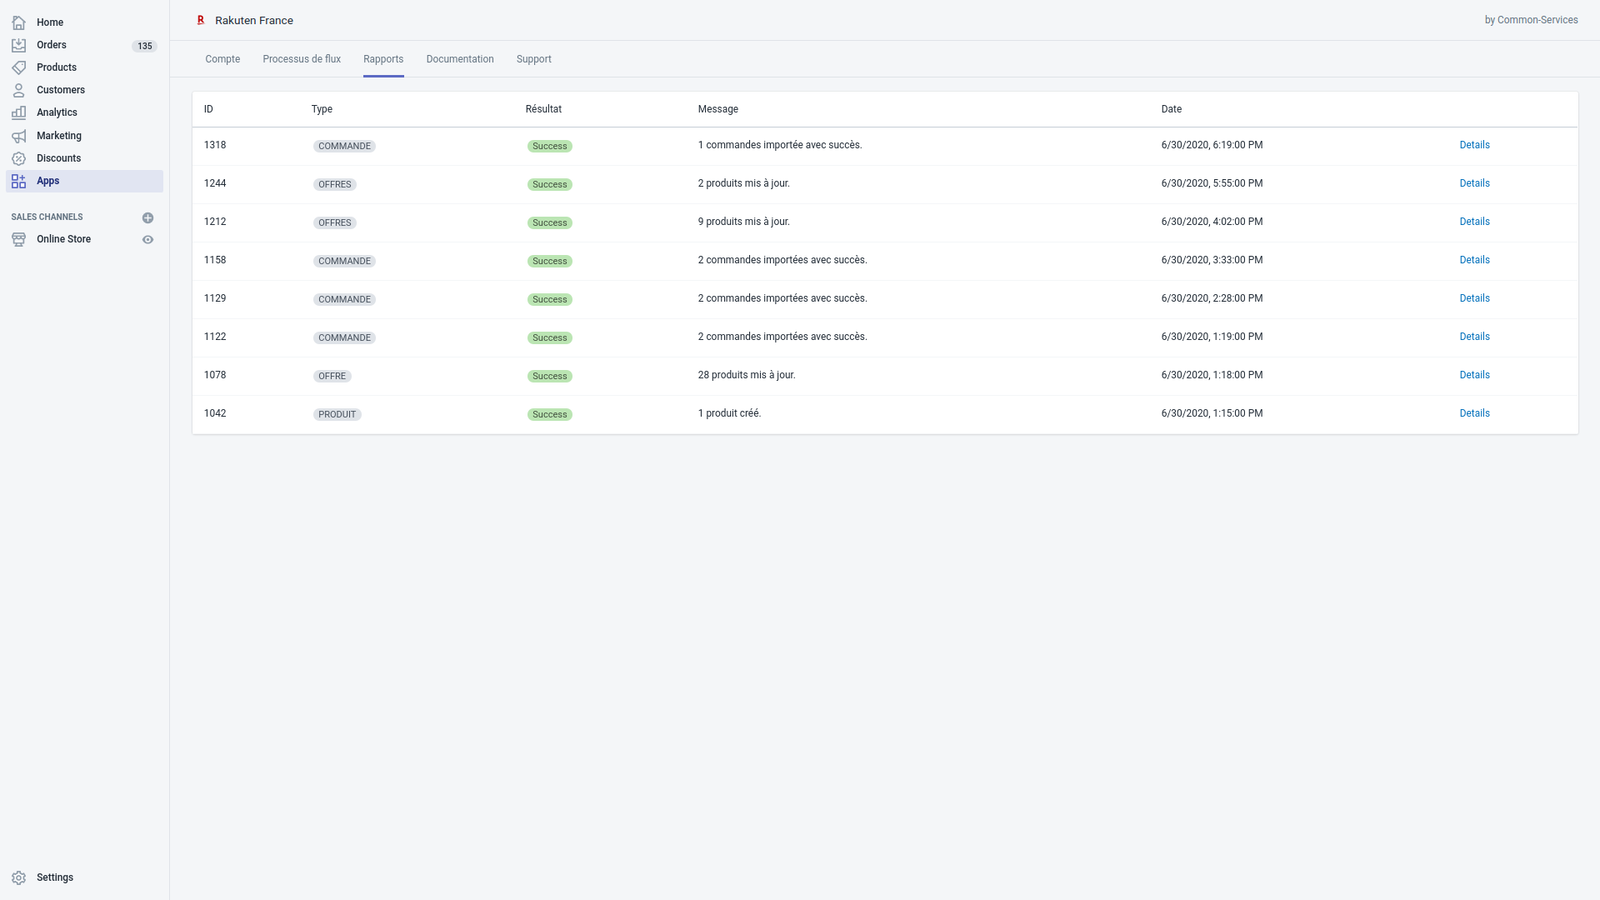Switch to Processus de flux tab
This screenshot has height=900, width=1600.
tap(302, 59)
